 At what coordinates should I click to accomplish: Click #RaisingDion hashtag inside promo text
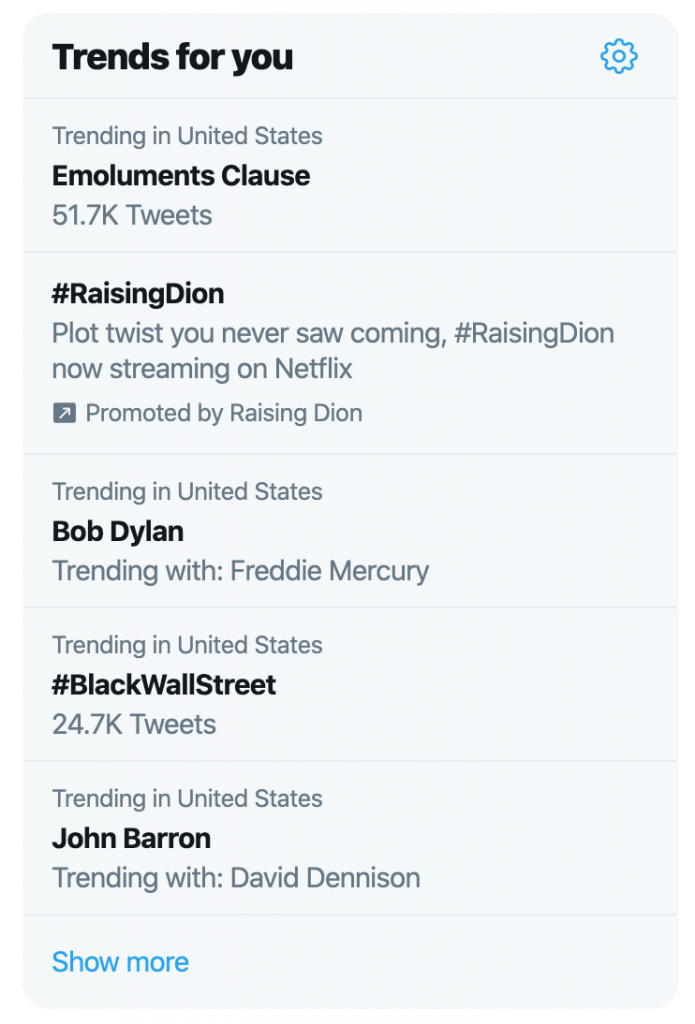pyautogui.click(x=534, y=333)
